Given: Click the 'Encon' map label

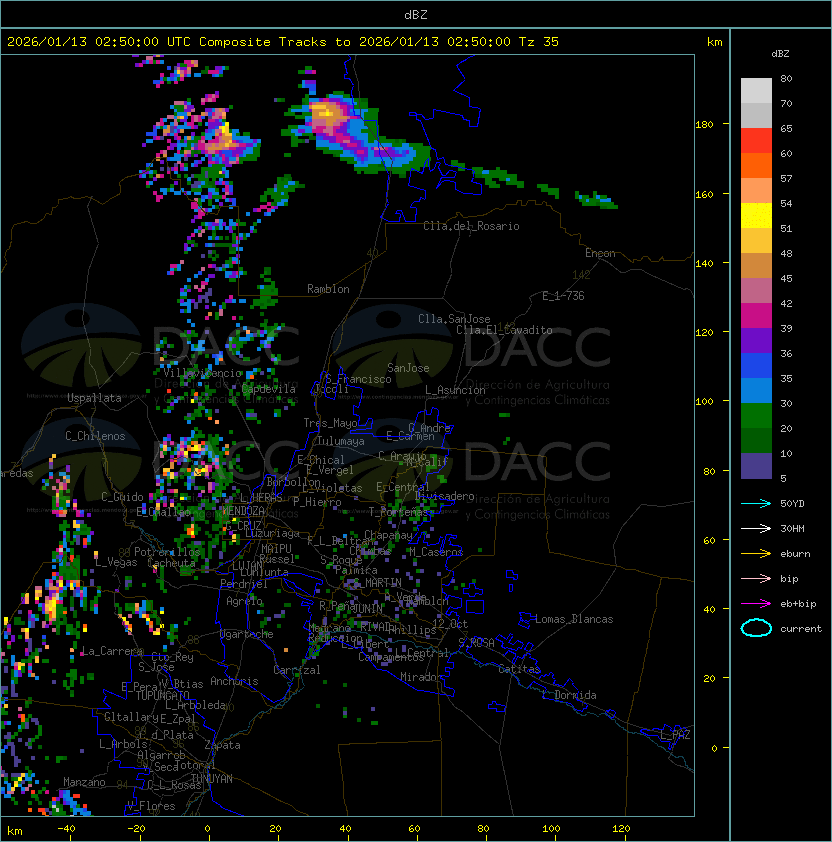Looking at the screenshot, I should coord(600,253).
